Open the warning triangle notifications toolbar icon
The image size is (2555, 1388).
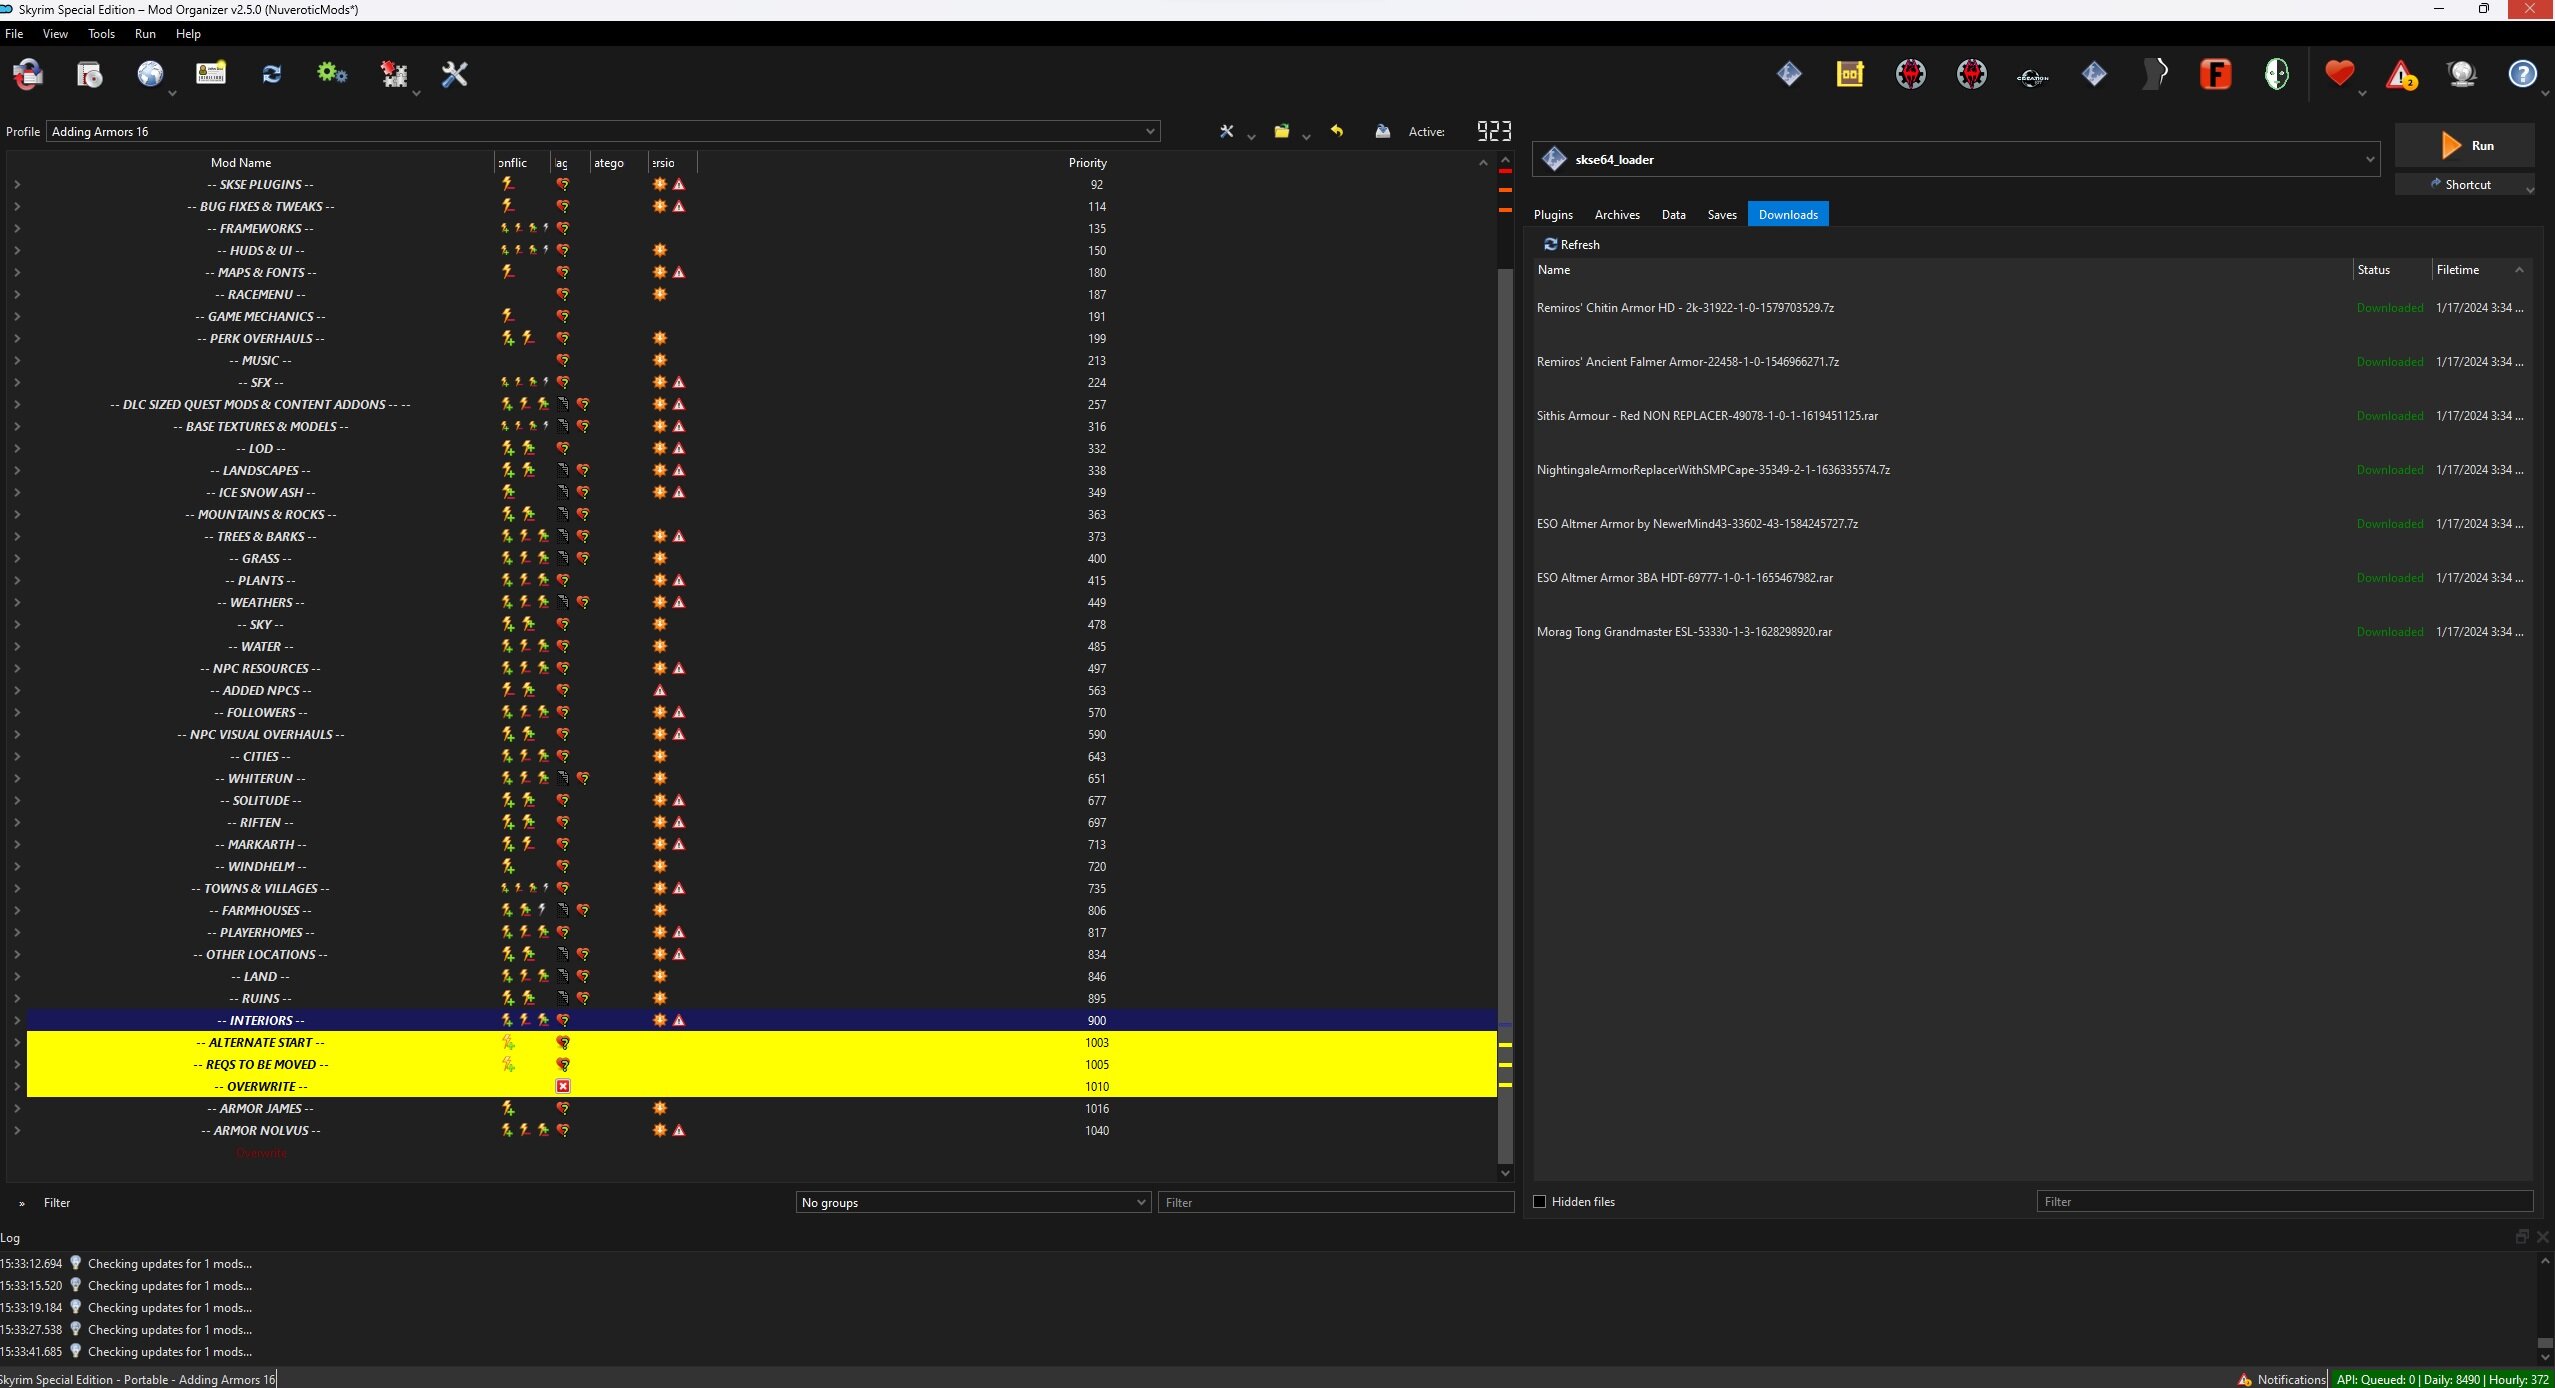tap(2401, 74)
